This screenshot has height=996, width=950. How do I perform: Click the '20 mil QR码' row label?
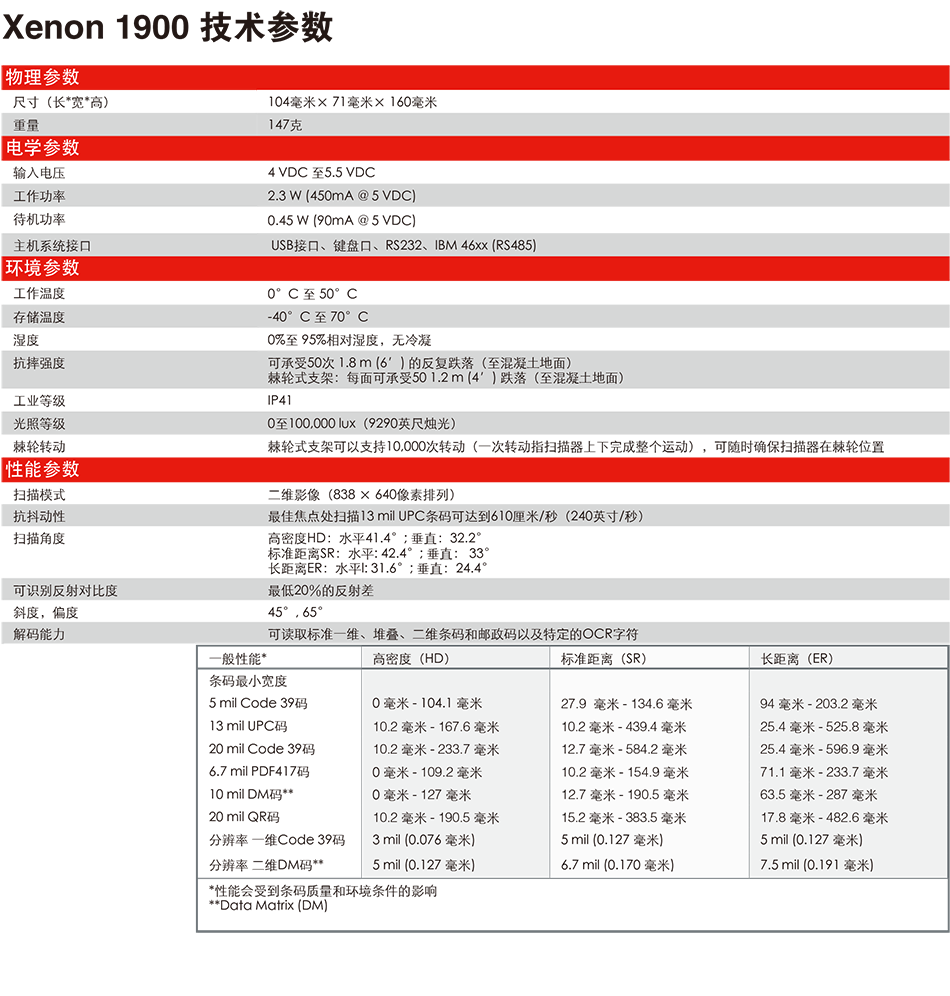[x=244, y=817]
